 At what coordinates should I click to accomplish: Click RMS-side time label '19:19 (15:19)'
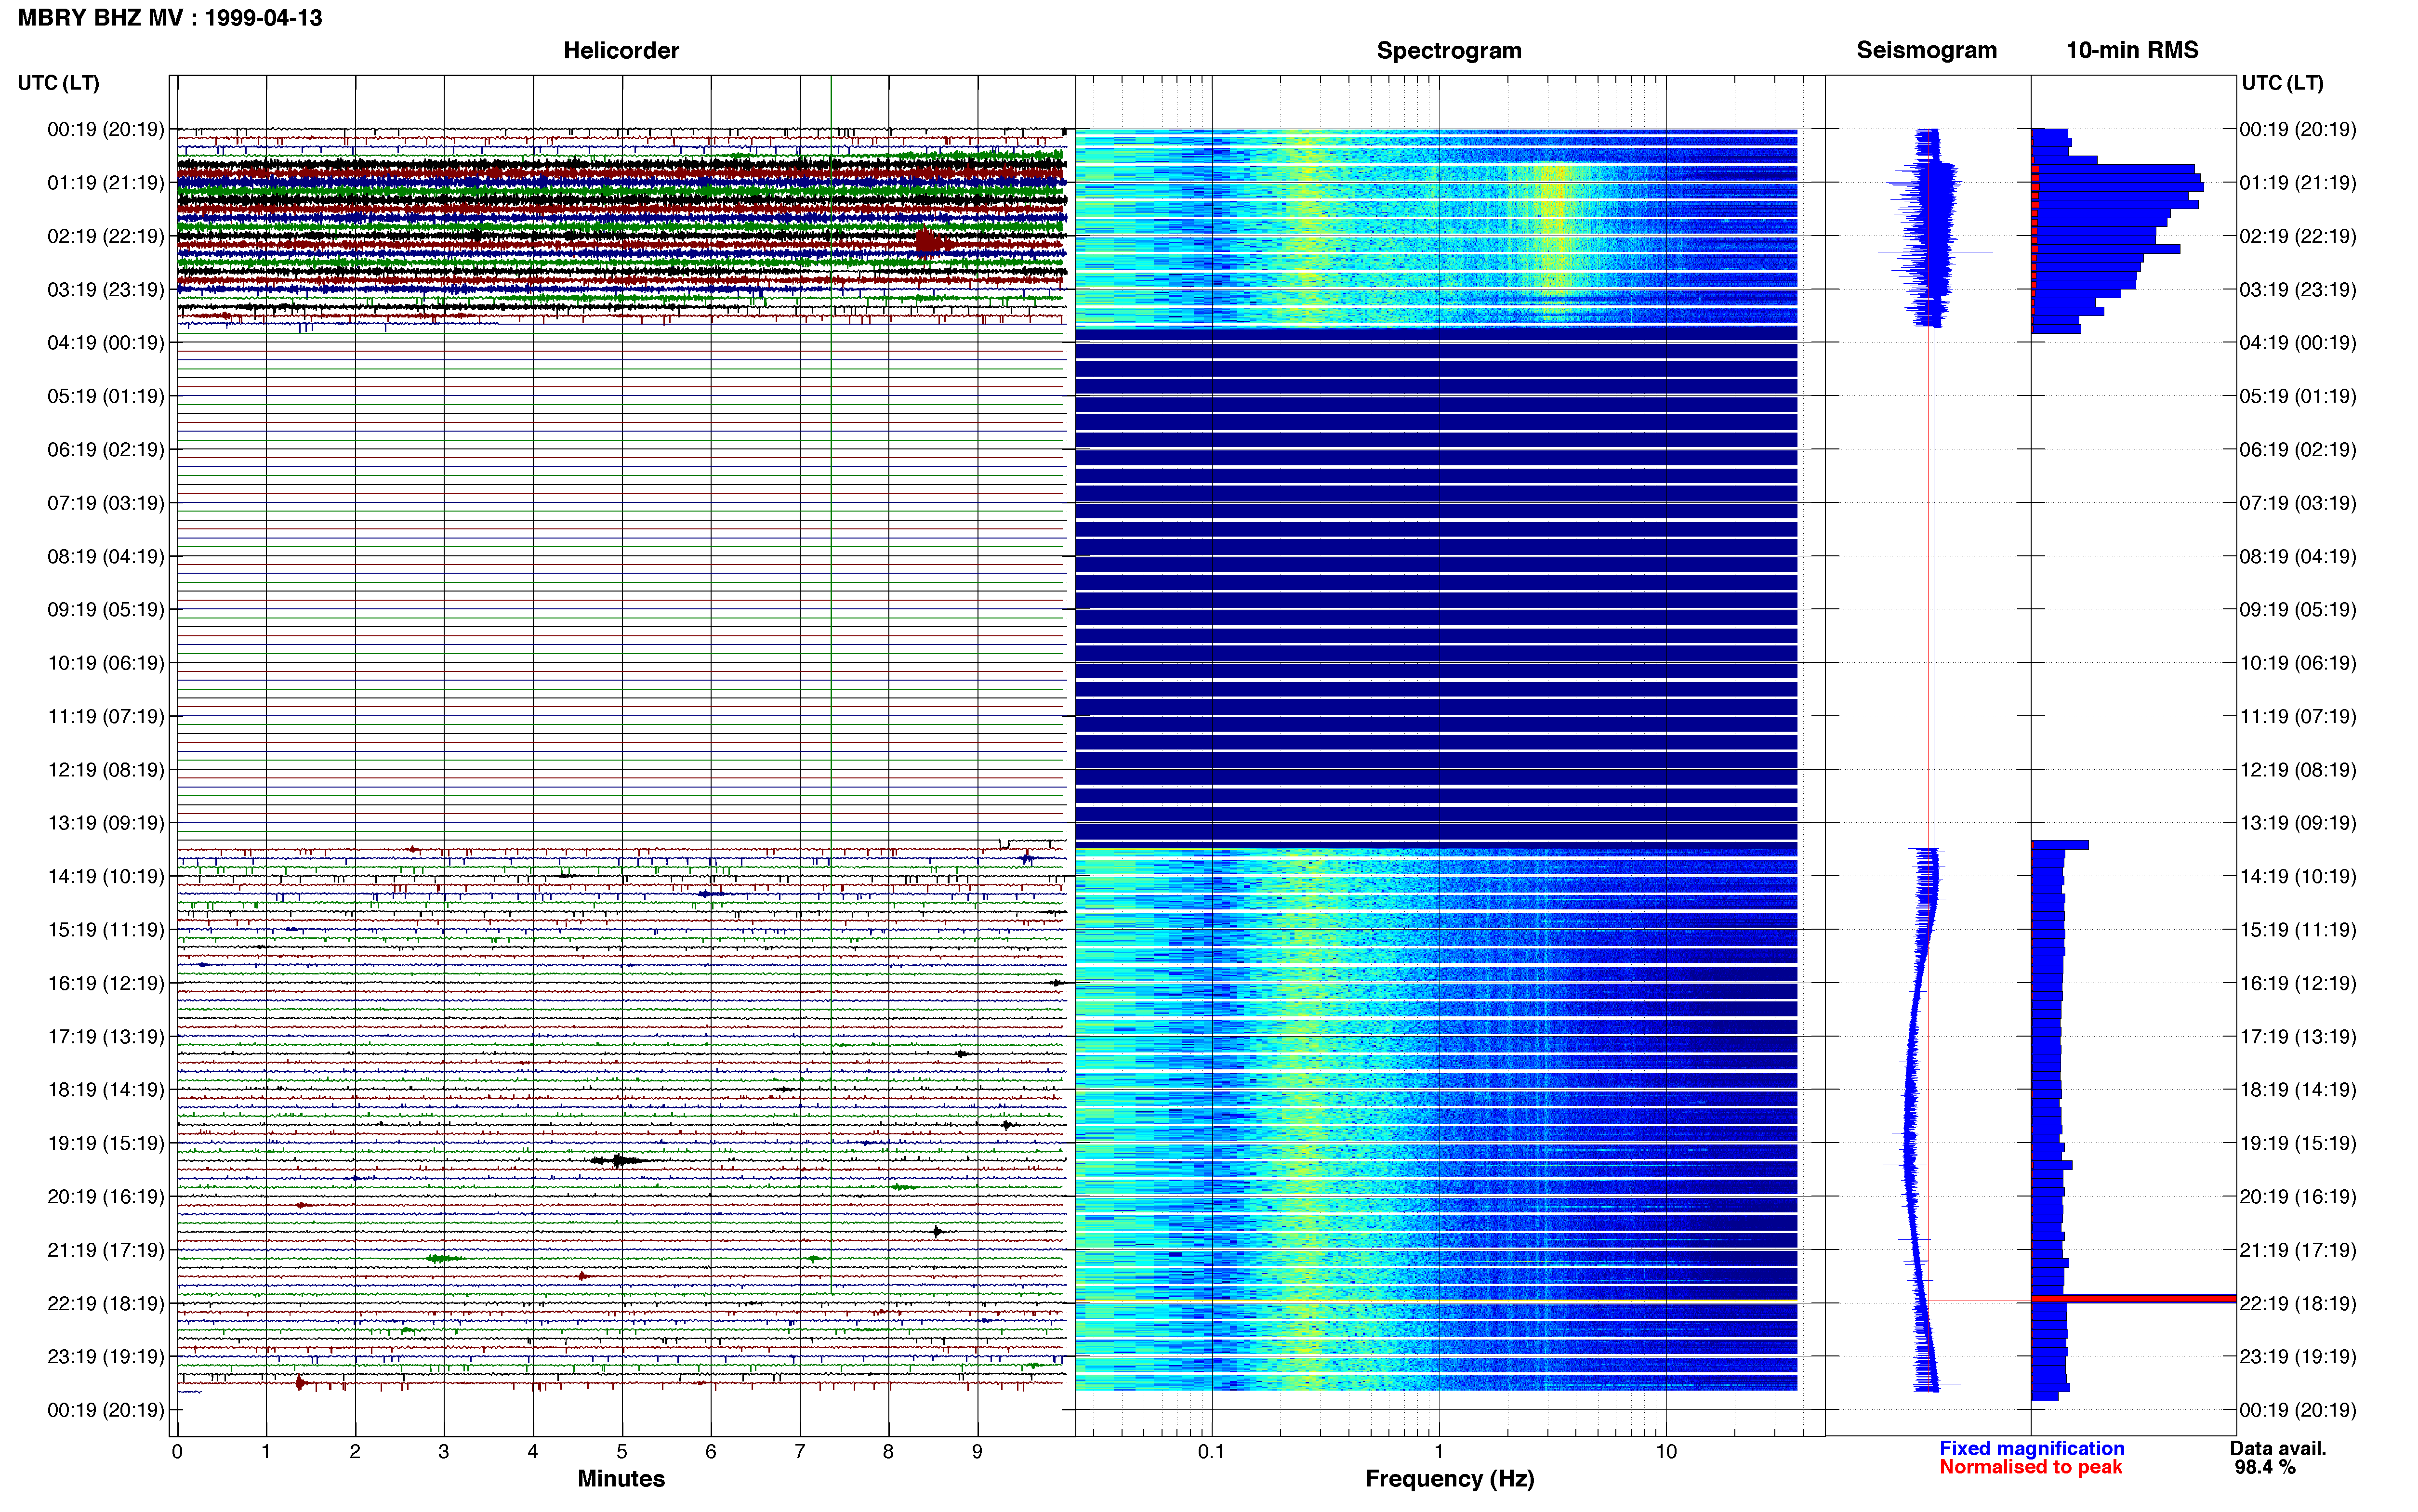click(x=2298, y=1143)
